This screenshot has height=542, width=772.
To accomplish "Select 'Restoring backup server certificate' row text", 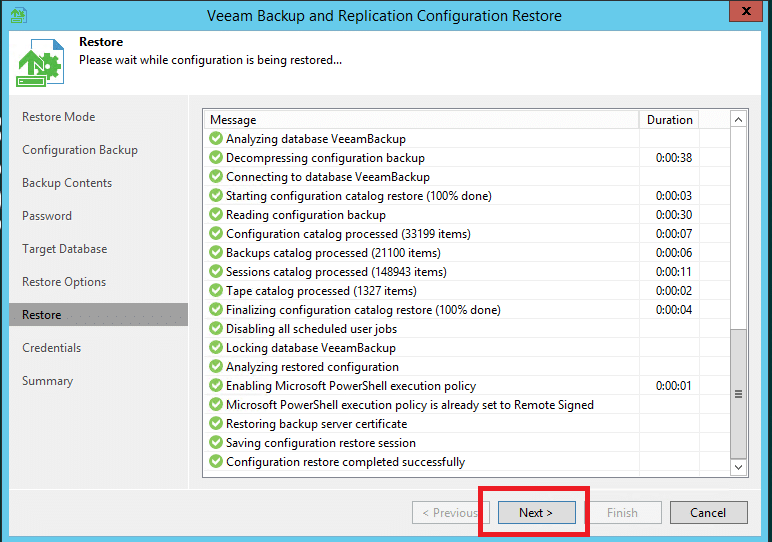I will [317, 424].
